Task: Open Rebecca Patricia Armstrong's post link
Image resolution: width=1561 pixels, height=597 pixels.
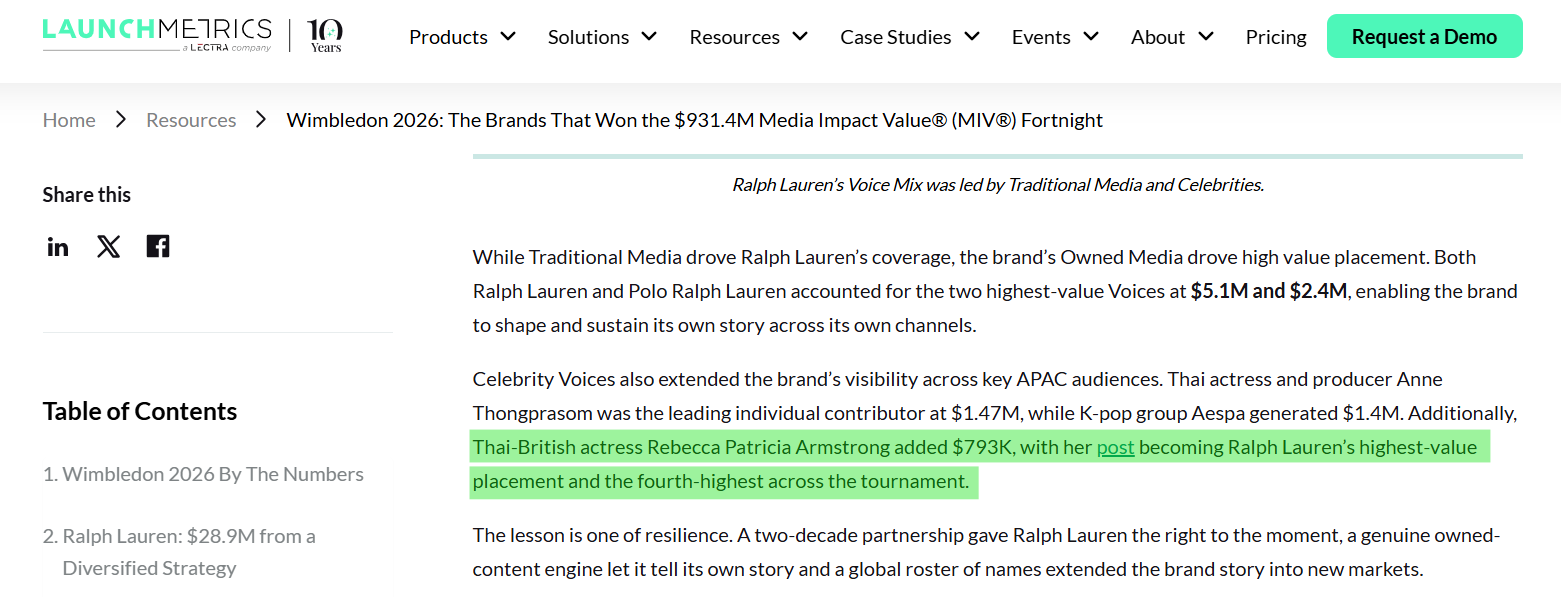Action: pyautogui.click(x=1115, y=447)
